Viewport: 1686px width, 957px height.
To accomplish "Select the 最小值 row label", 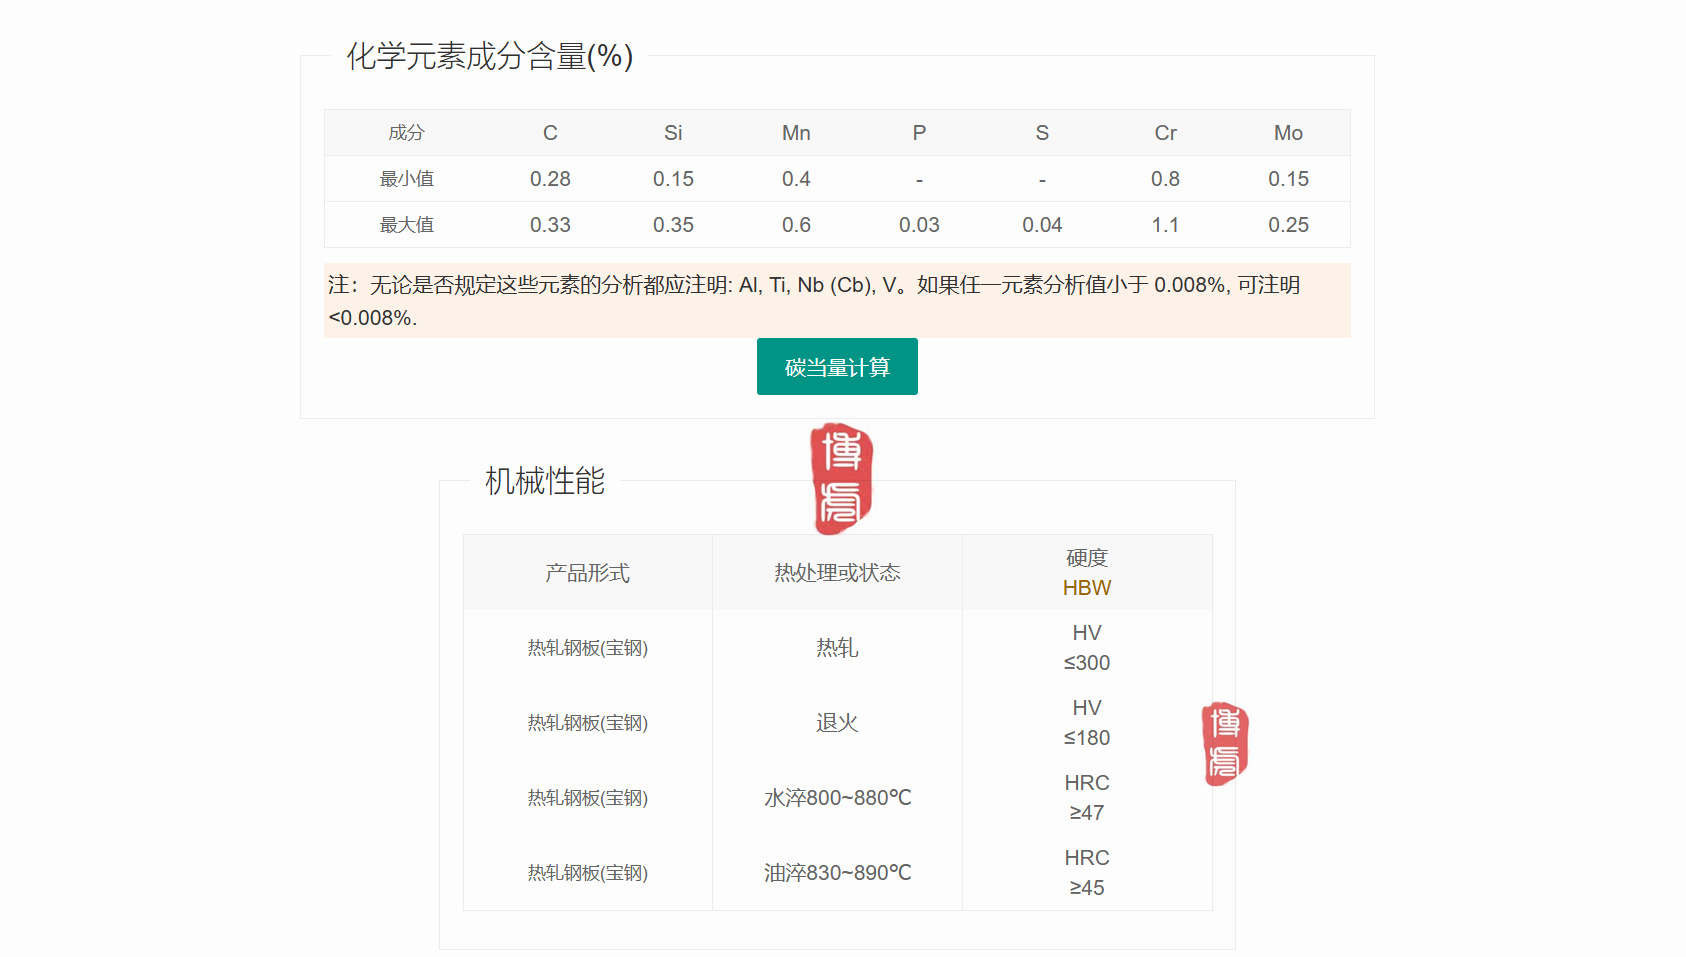I will coord(406,179).
